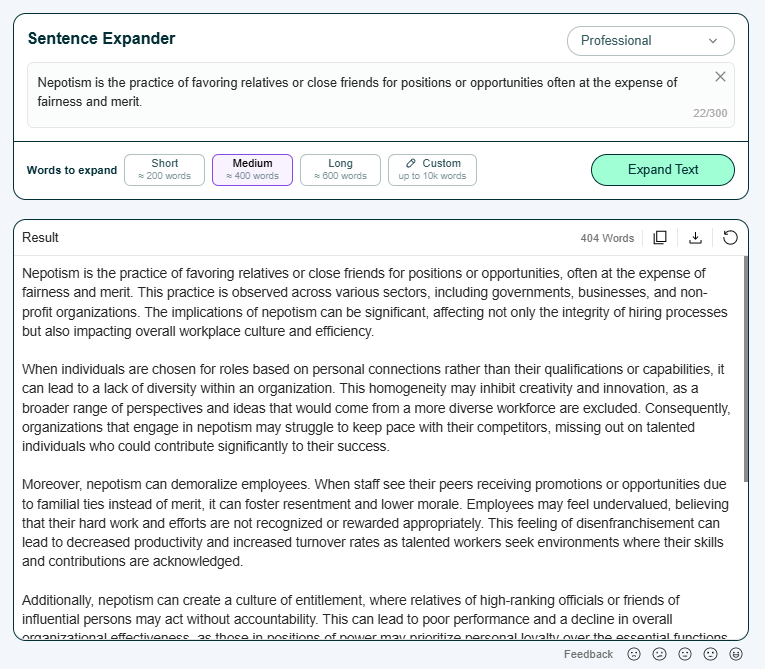Click the Expand Text button
Screen dimensions: 765x669
[x=663, y=170]
